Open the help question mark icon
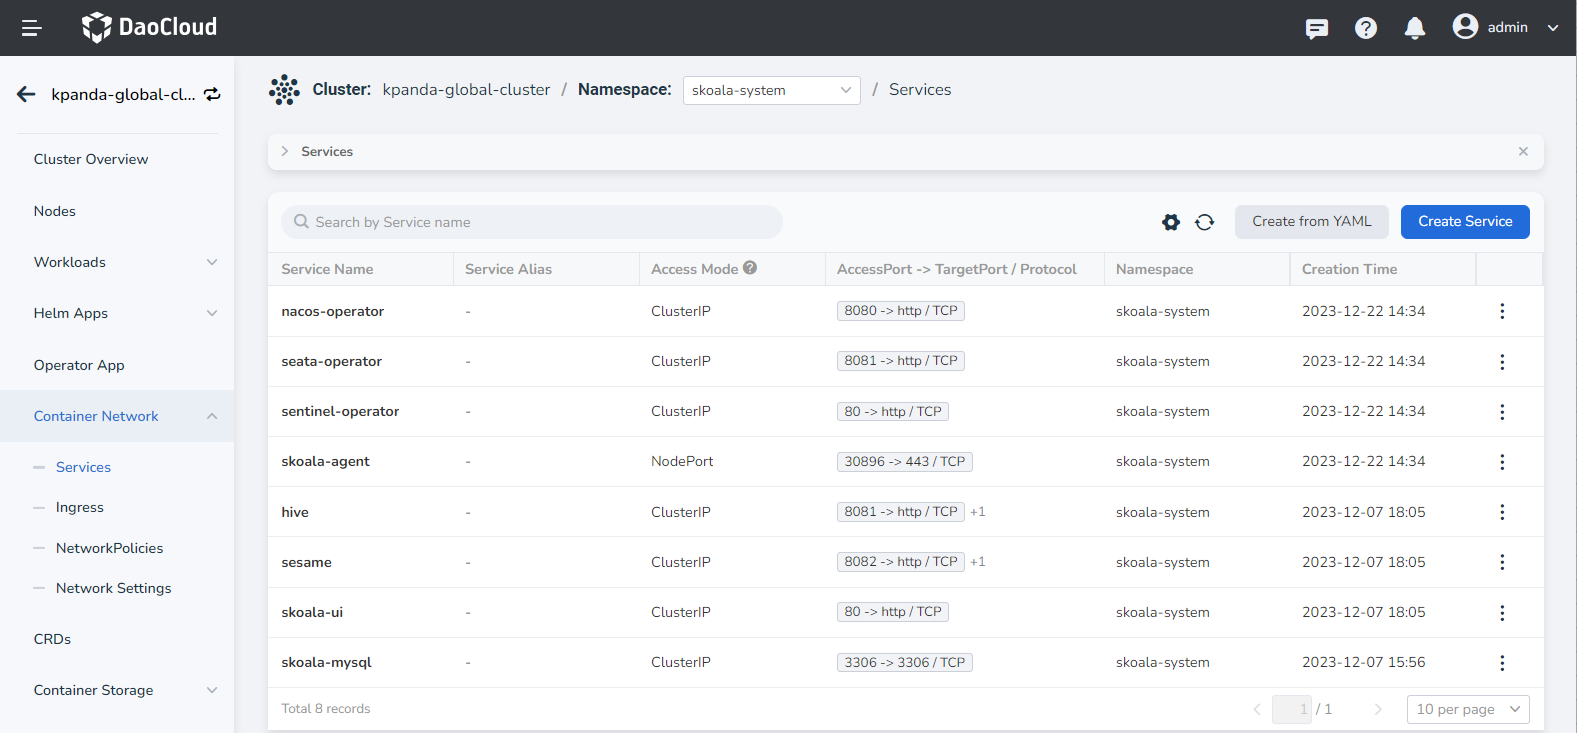1577x733 pixels. pos(1365,28)
